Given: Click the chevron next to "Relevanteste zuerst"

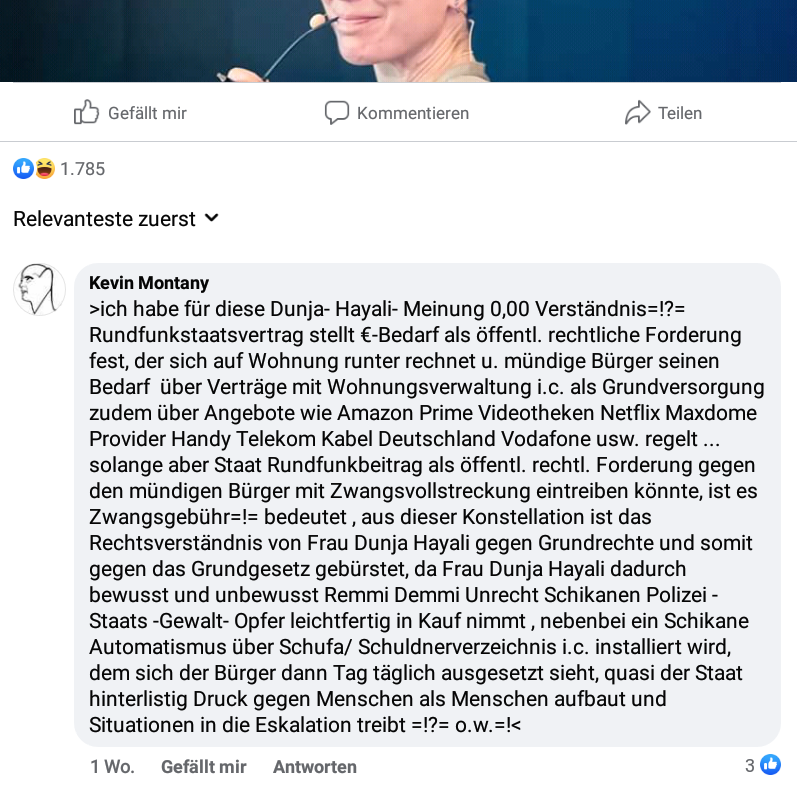Looking at the screenshot, I should pyautogui.click(x=211, y=218).
